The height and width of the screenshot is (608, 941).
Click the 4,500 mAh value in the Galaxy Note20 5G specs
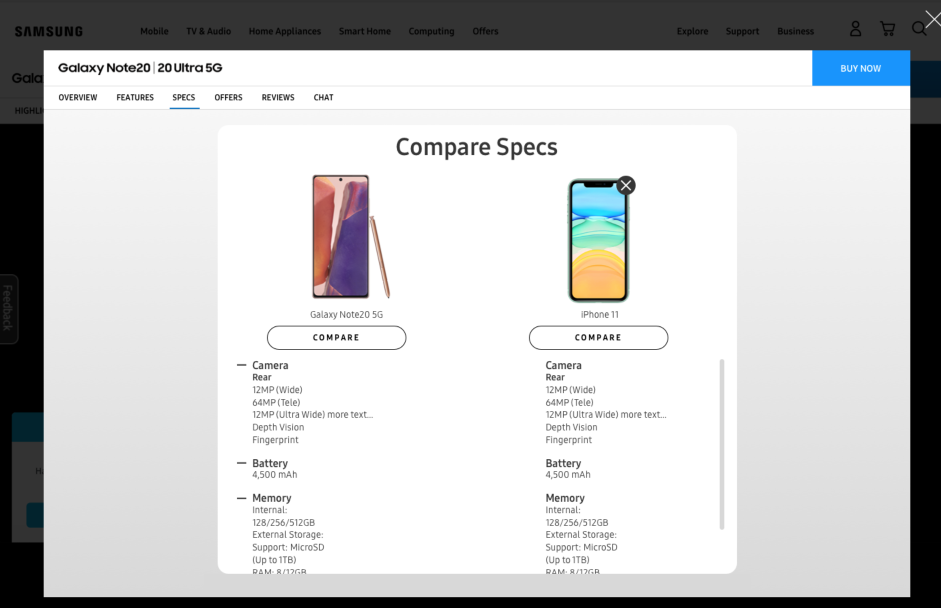275,475
